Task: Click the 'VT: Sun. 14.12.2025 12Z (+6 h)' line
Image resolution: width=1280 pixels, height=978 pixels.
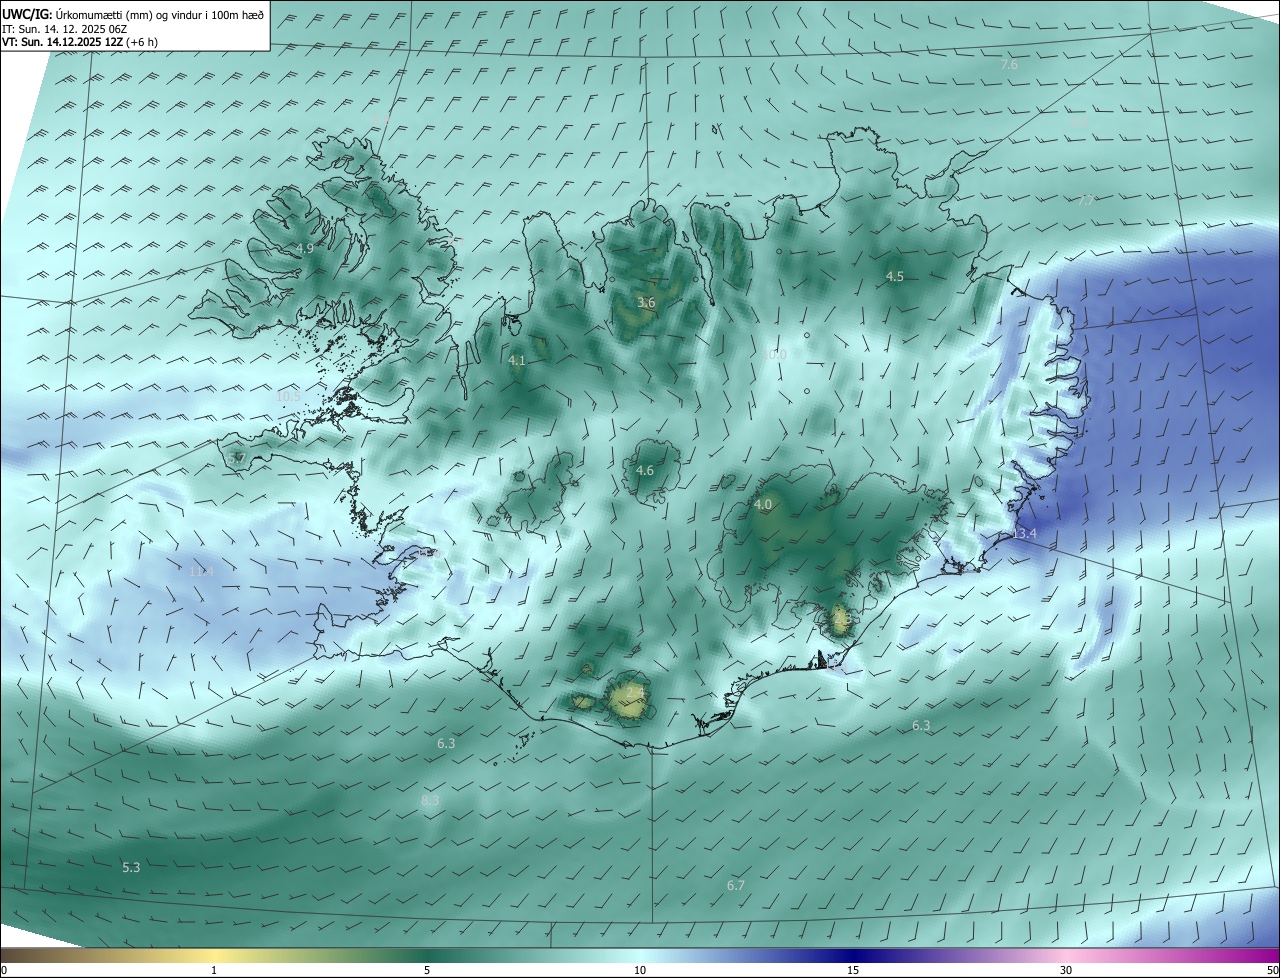Action: [80, 42]
